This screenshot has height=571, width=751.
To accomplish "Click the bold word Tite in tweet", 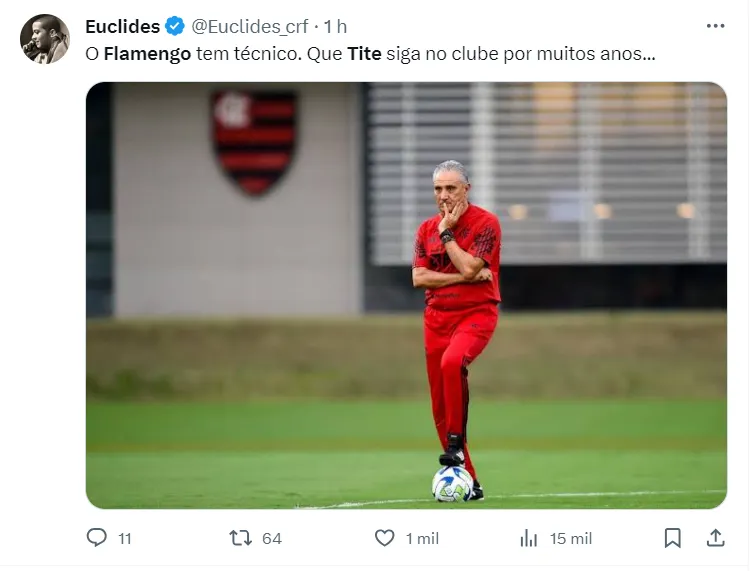I will click(364, 54).
